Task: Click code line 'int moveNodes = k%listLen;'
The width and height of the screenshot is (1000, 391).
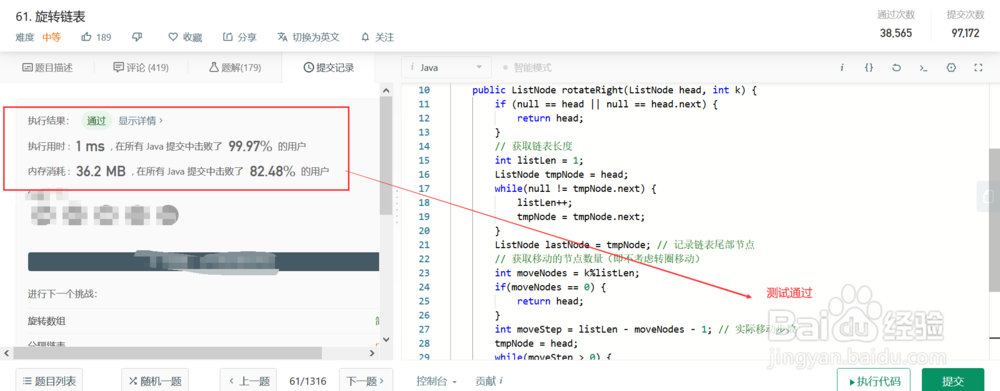Action: pyautogui.click(x=566, y=272)
